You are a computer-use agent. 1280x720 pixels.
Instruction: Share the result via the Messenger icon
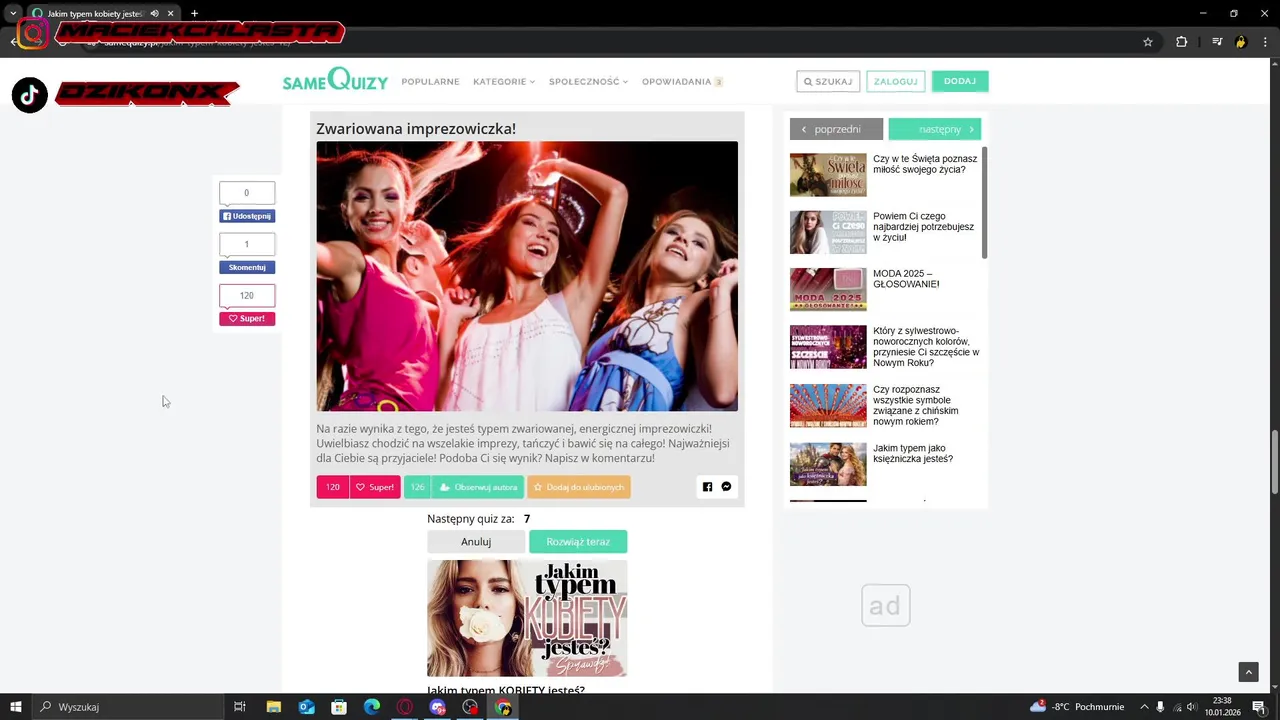tap(726, 487)
